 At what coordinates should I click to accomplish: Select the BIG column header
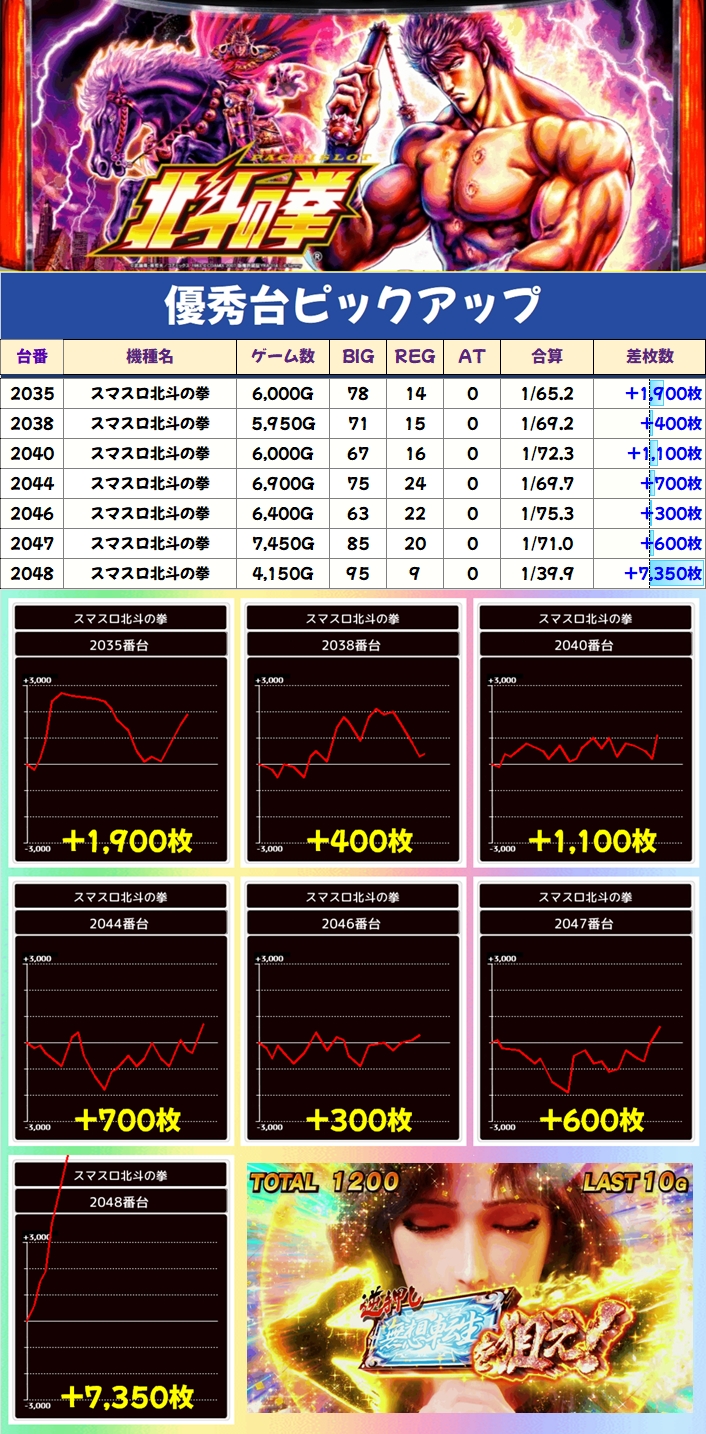coord(357,357)
